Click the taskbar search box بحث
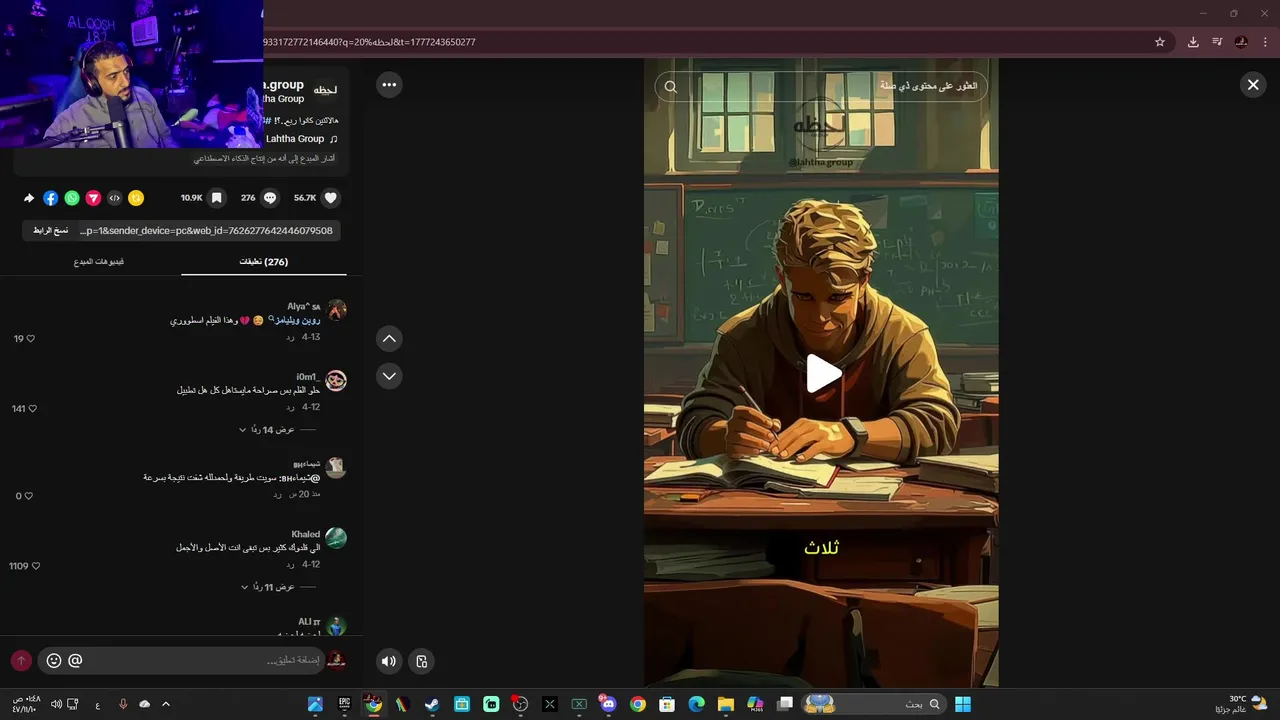Image resolution: width=1280 pixels, height=720 pixels. (873, 704)
